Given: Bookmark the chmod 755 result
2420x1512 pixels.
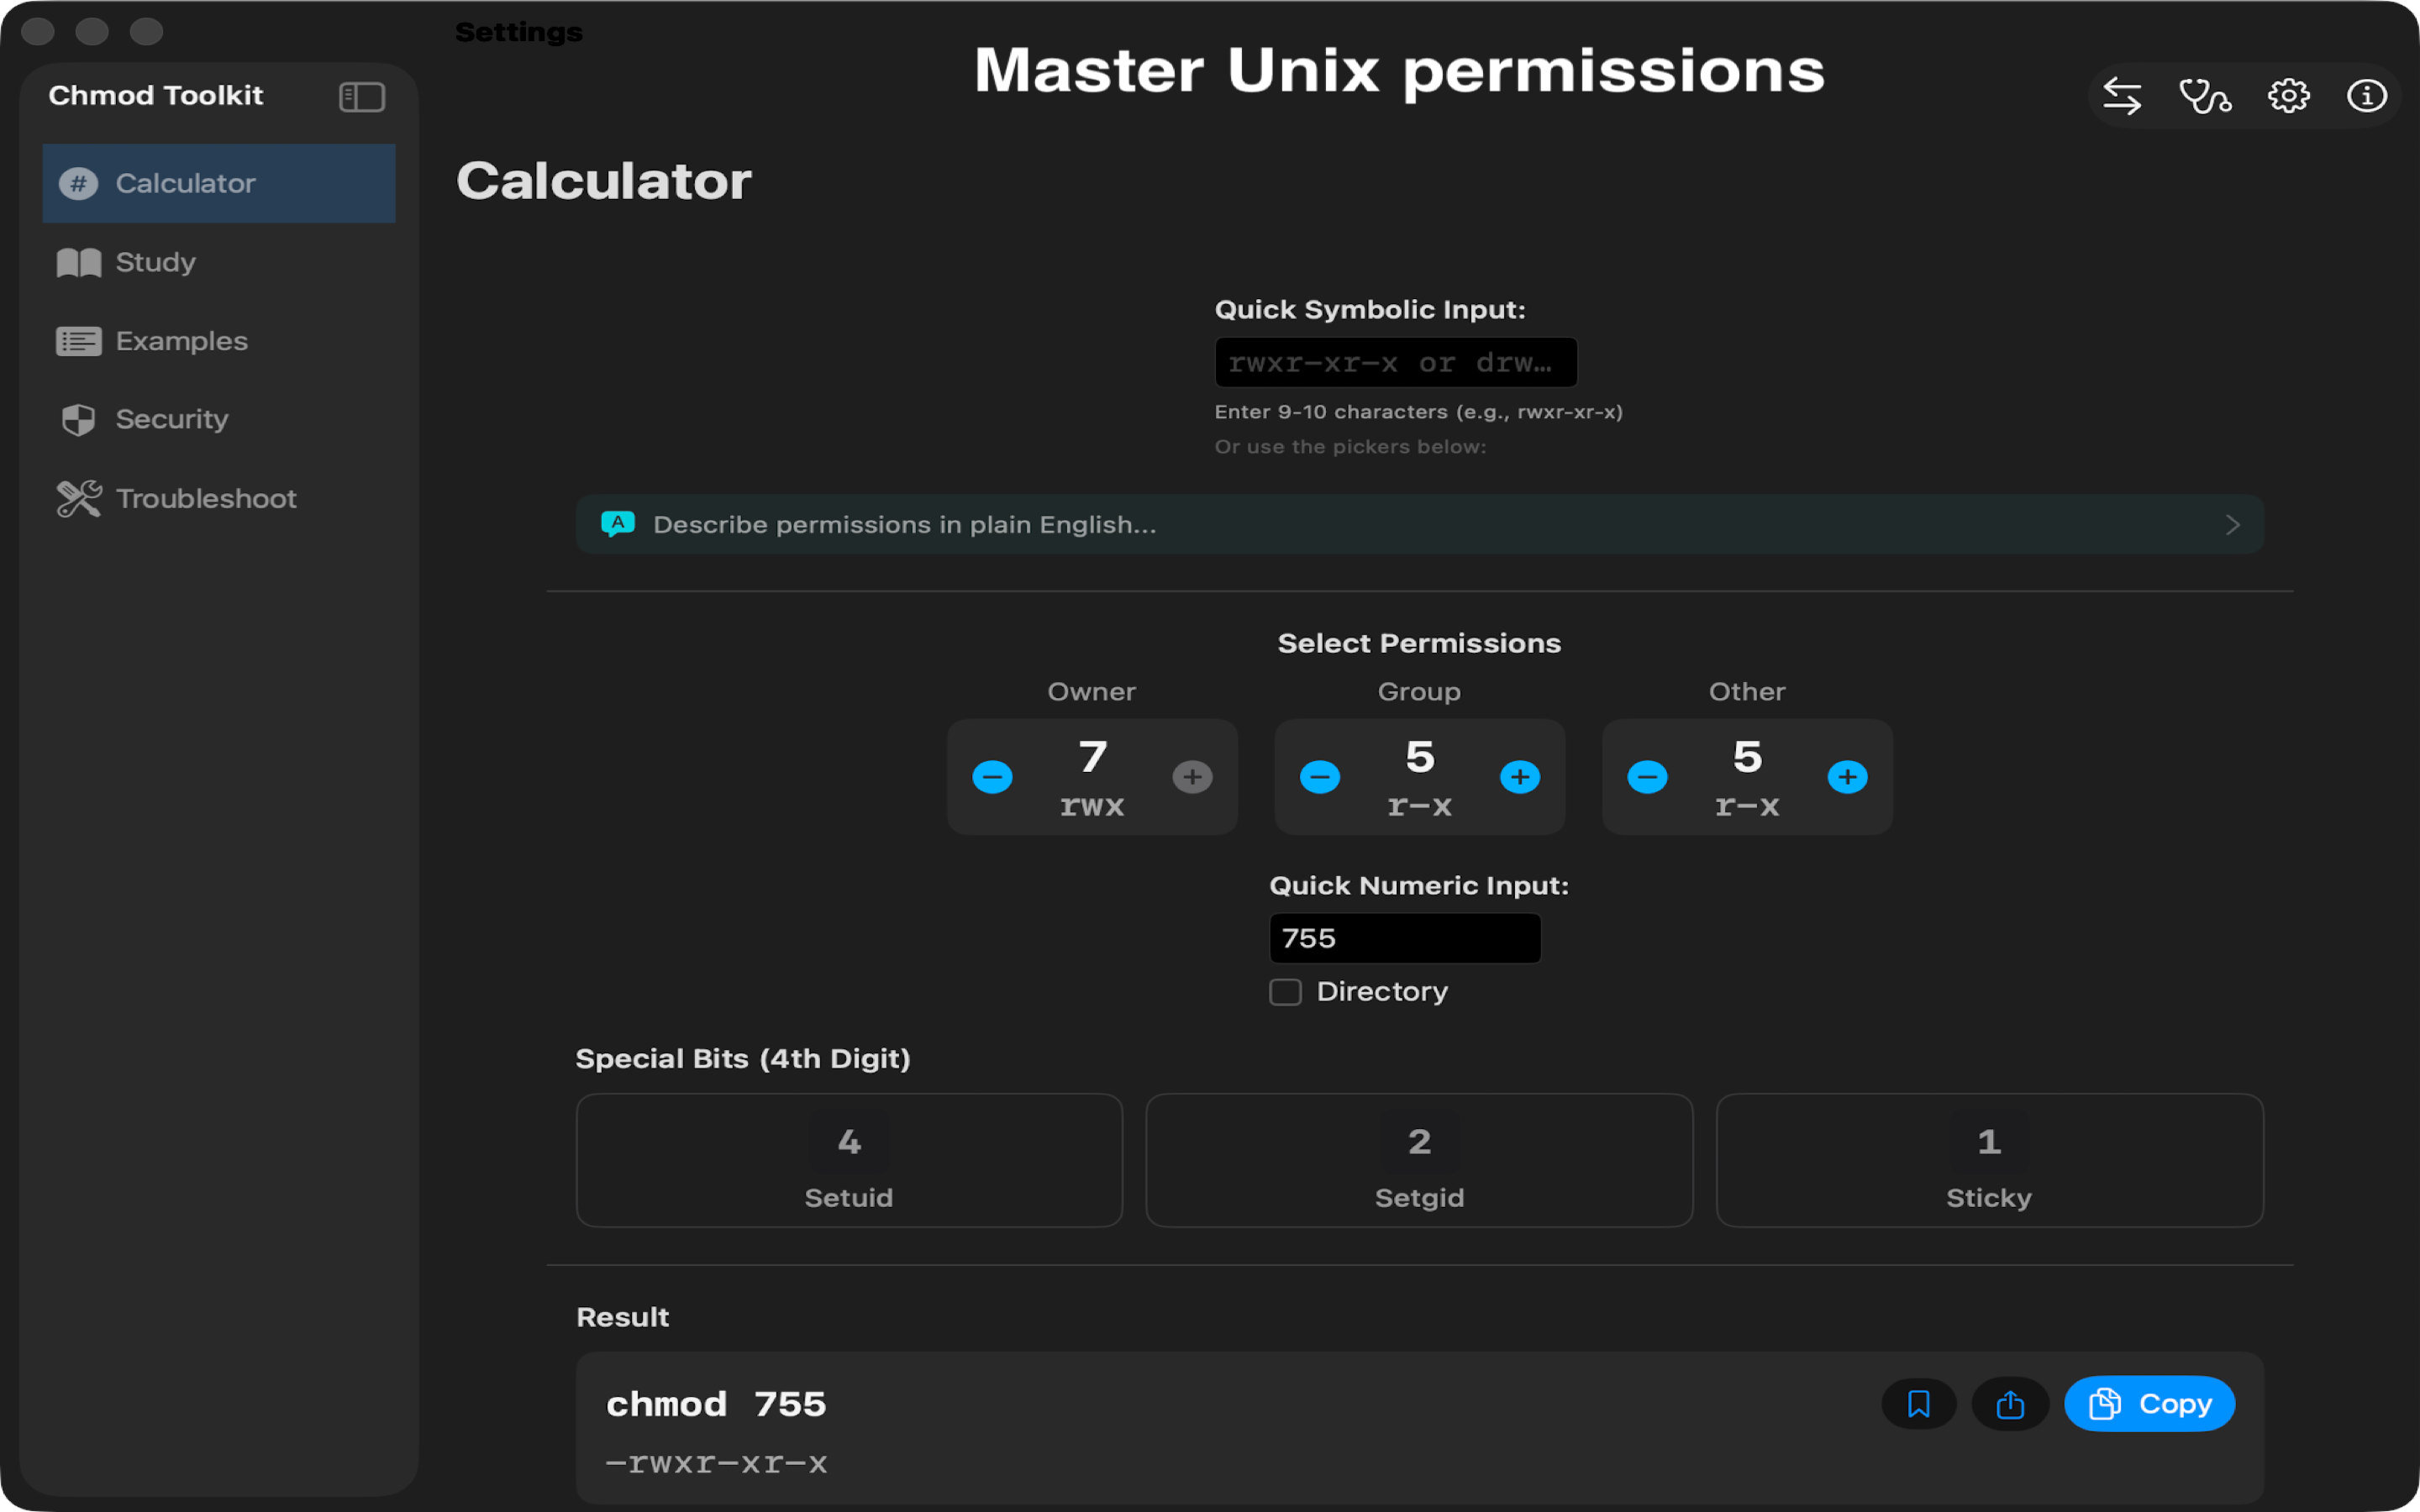Looking at the screenshot, I should coord(1919,1404).
